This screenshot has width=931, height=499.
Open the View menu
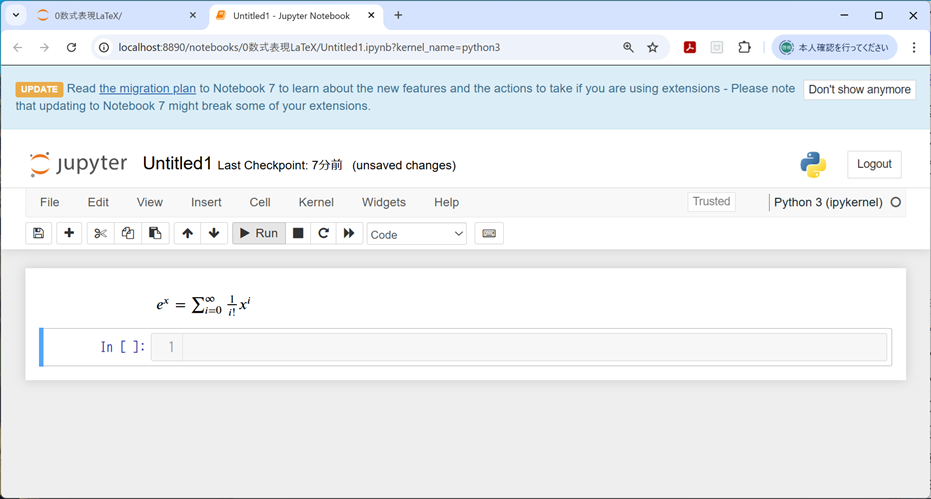pos(150,203)
